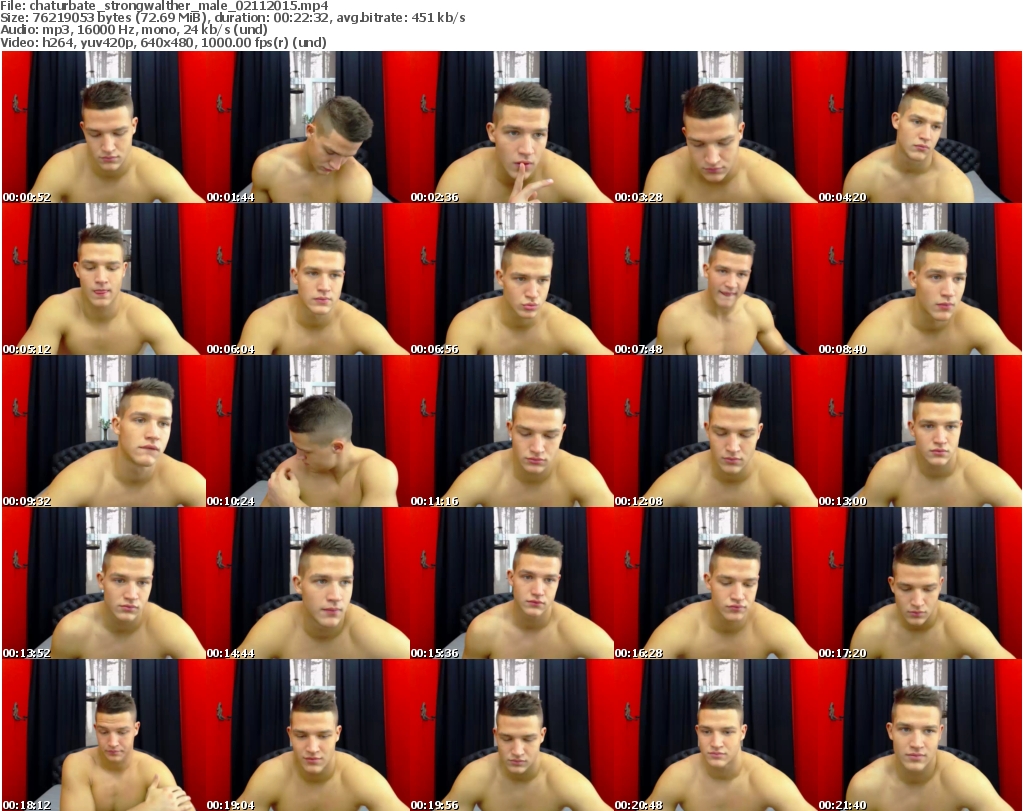Click the thumbnail stamped 00:18:12
Image resolution: width=1024 pixels, height=811 pixels.
104,735
